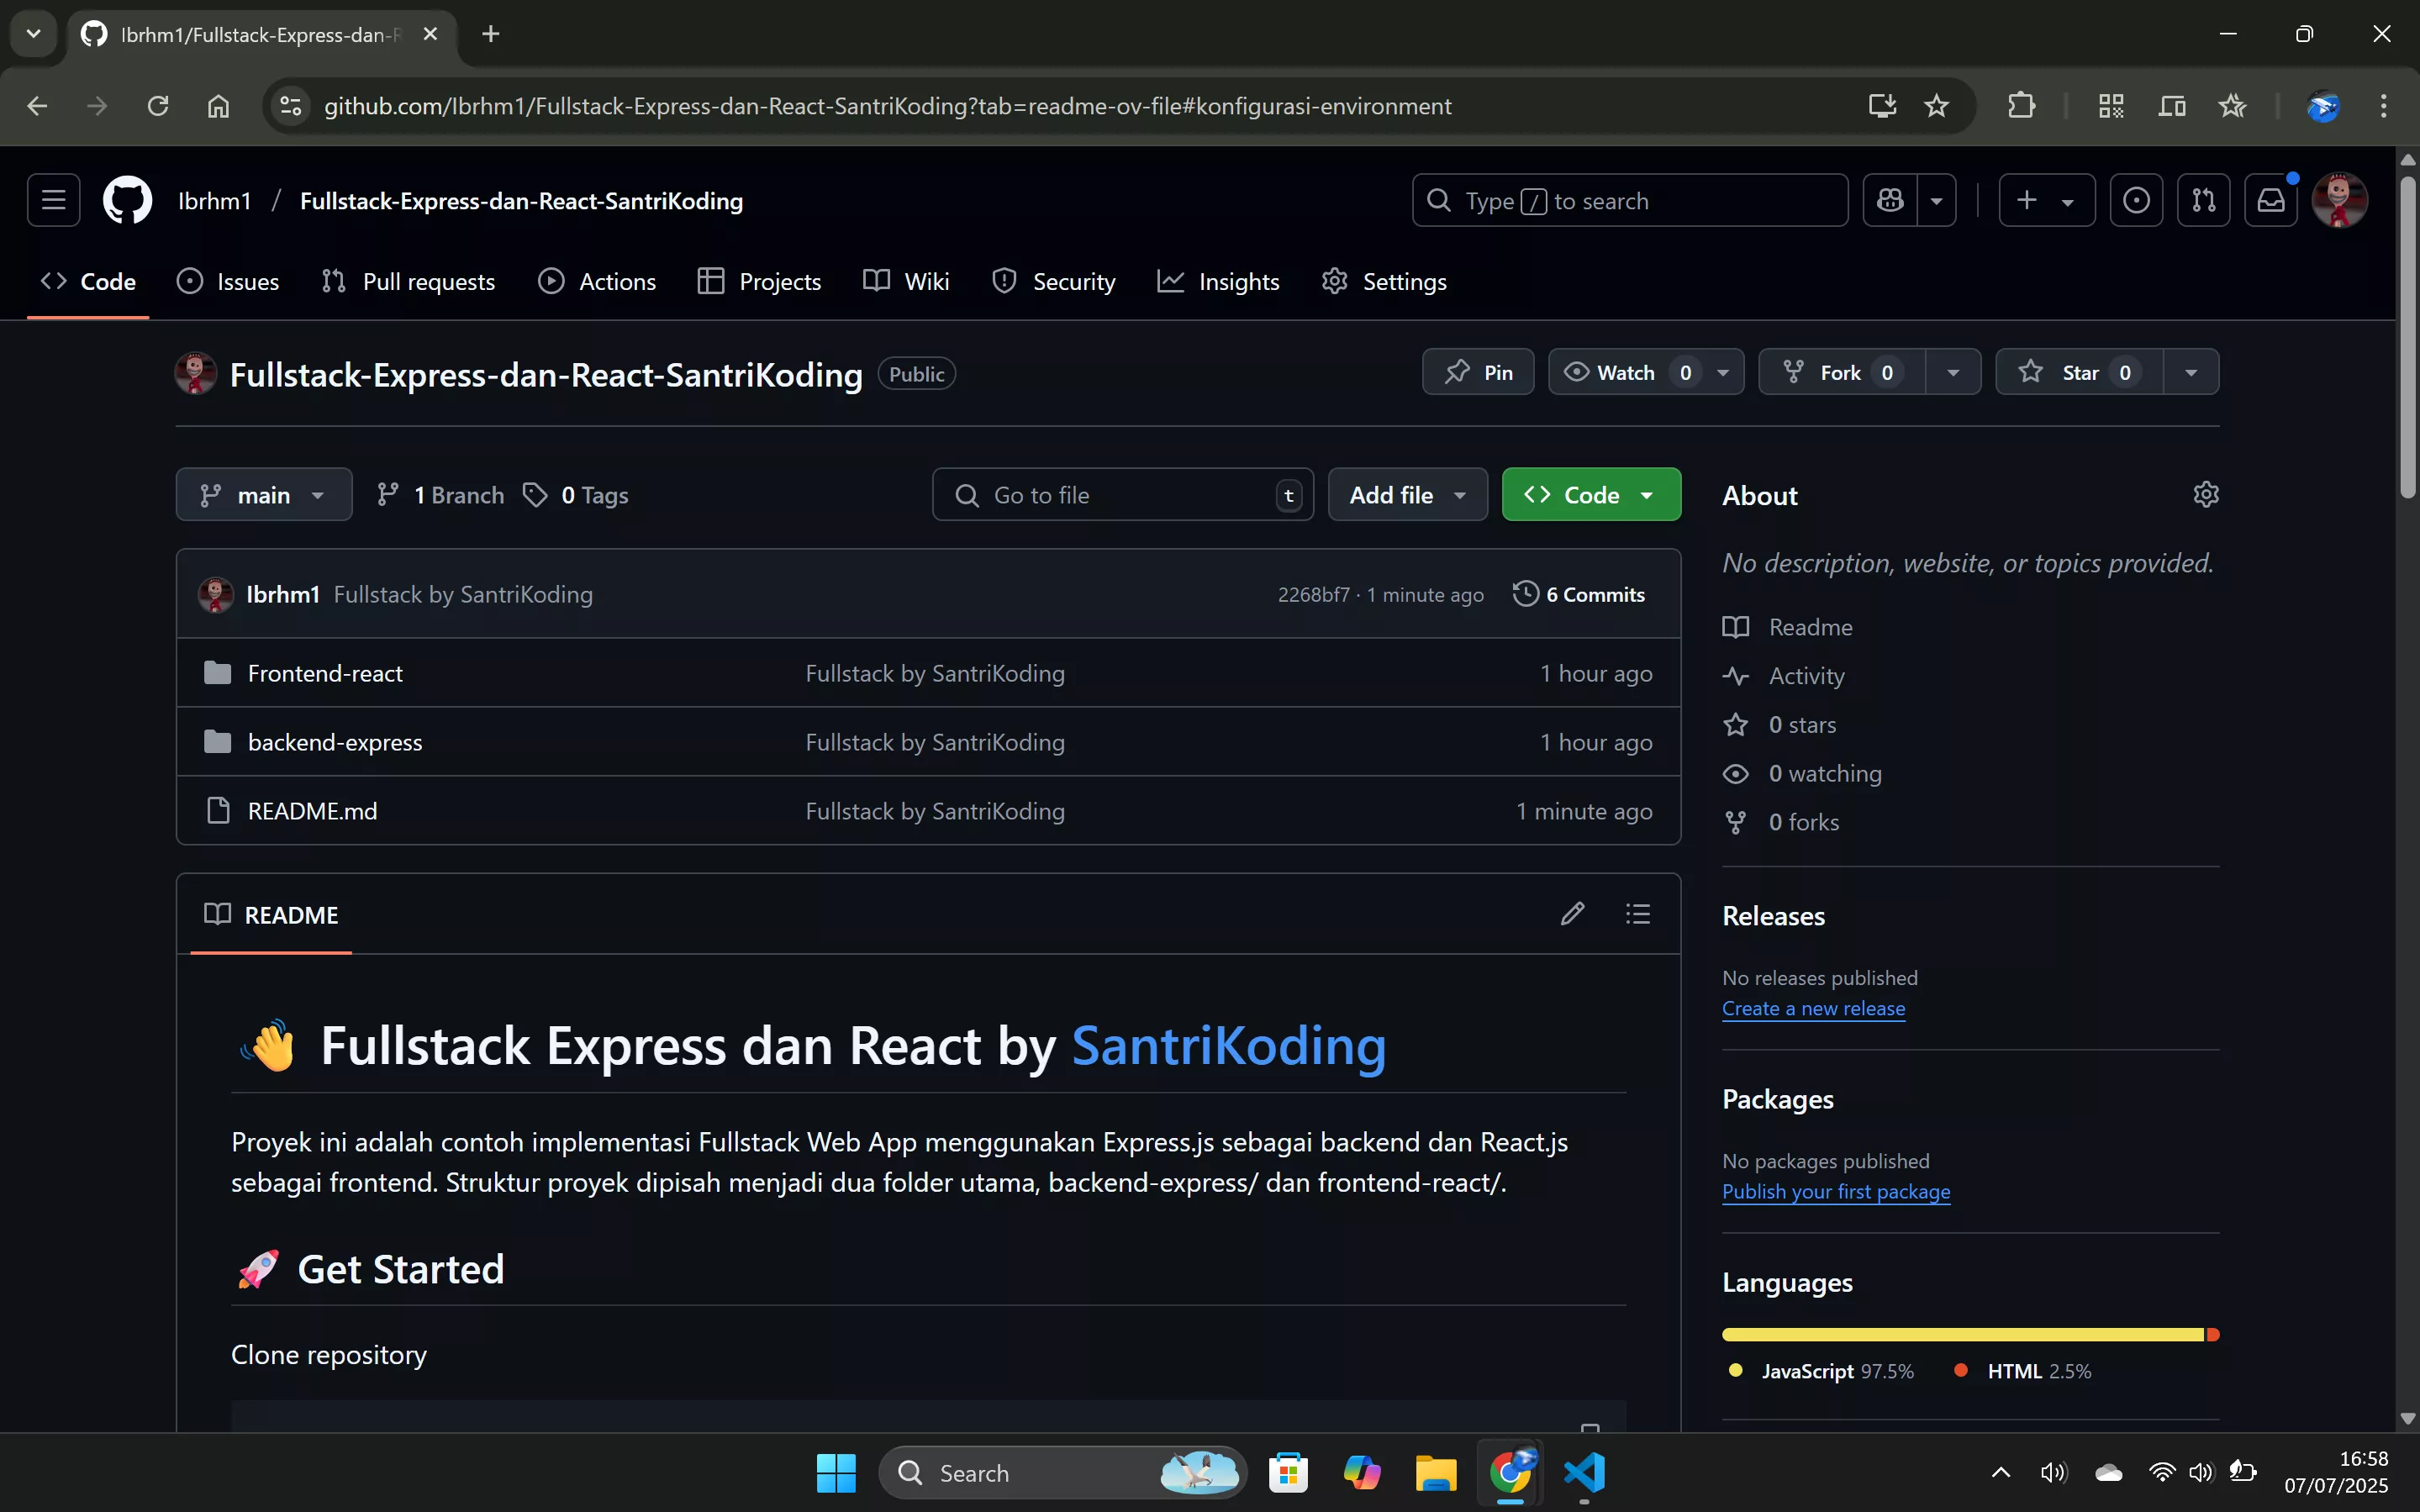The height and width of the screenshot is (1512, 2420).
Task: Focus the Type / to search field
Action: tap(1629, 200)
